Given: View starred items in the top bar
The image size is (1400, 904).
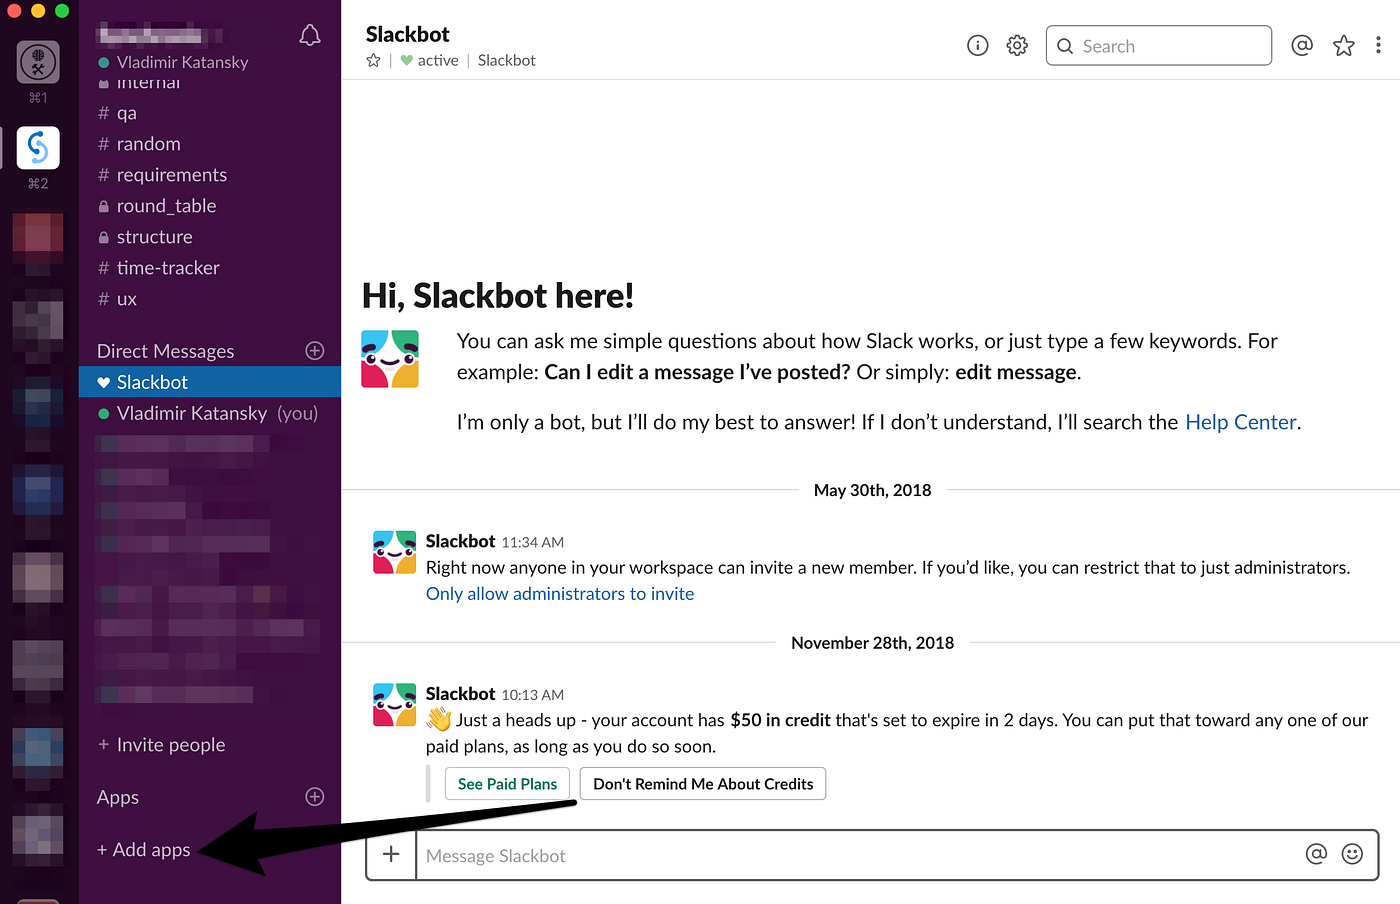Looking at the screenshot, I should [1343, 45].
